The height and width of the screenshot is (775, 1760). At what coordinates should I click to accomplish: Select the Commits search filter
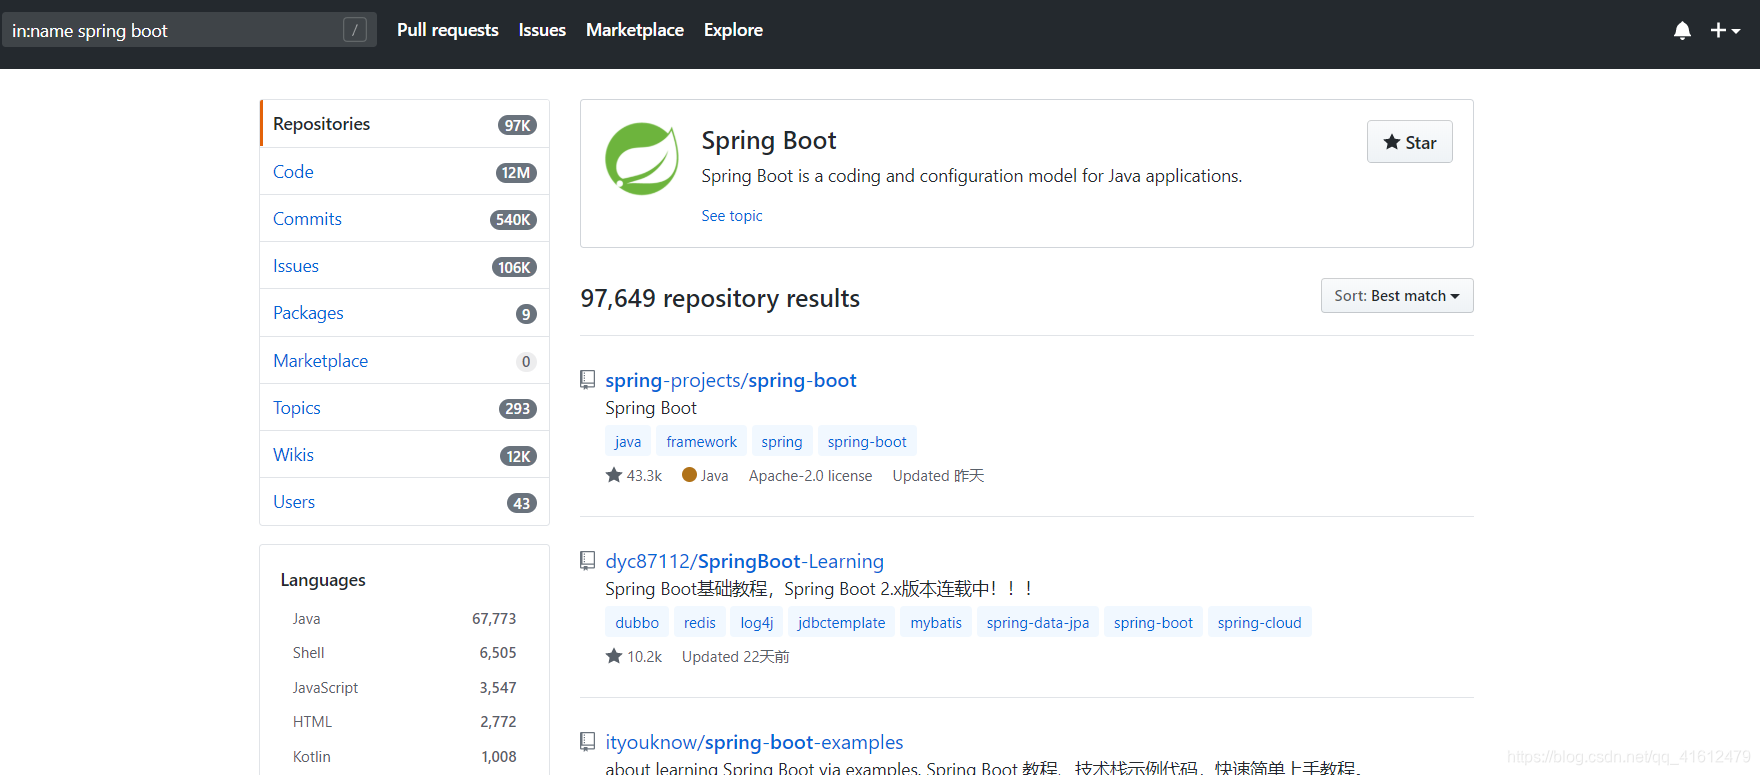[404, 219]
